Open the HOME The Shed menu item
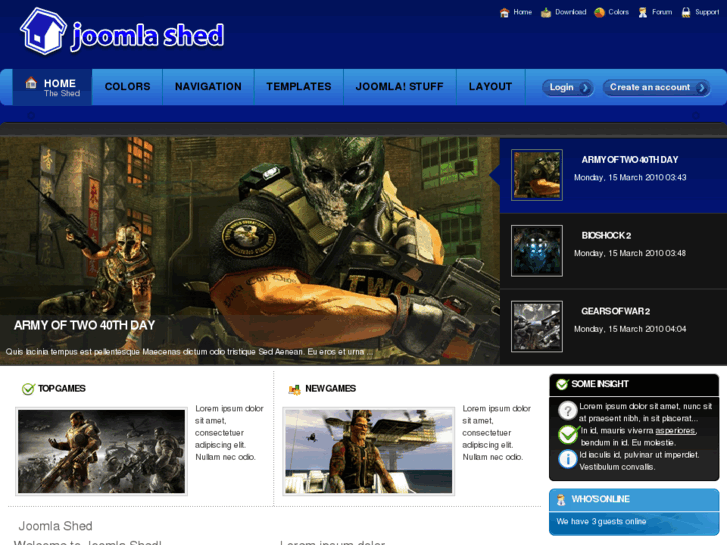Screen dimensions: 727x545 coord(52,87)
